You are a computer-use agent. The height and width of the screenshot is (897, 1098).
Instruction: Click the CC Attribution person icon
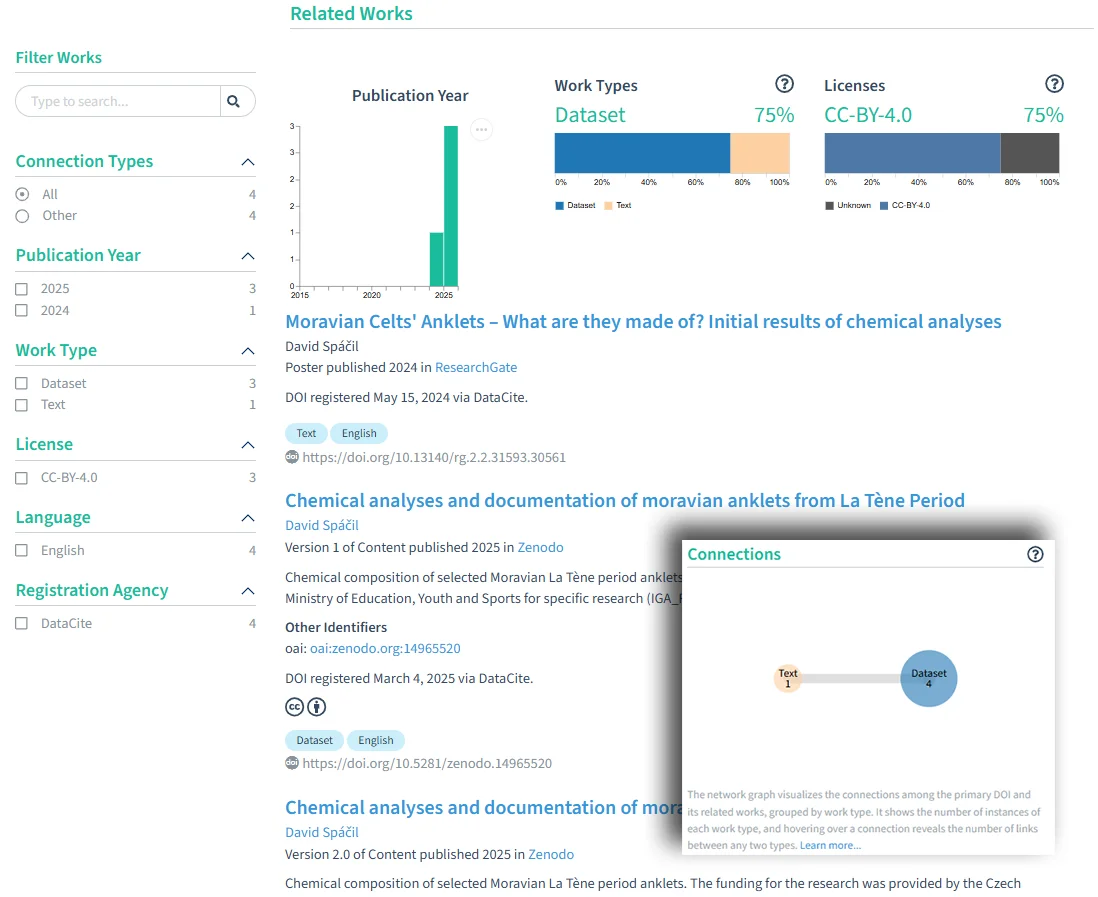[317, 707]
